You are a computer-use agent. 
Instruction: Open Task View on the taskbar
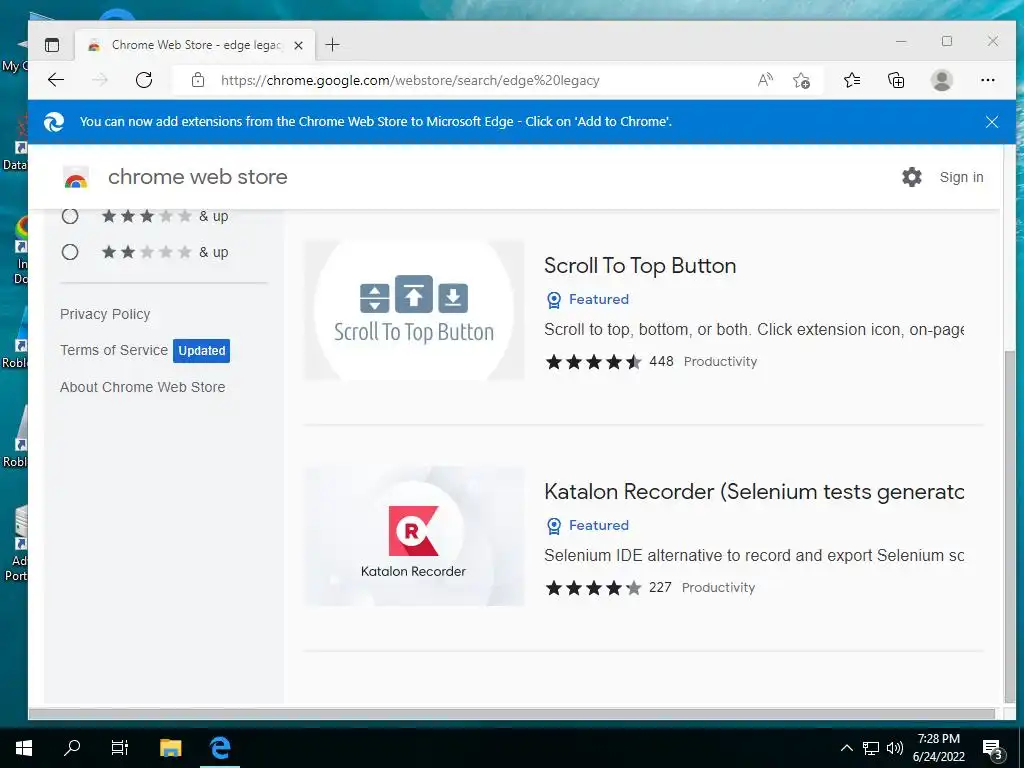pos(120,748)
